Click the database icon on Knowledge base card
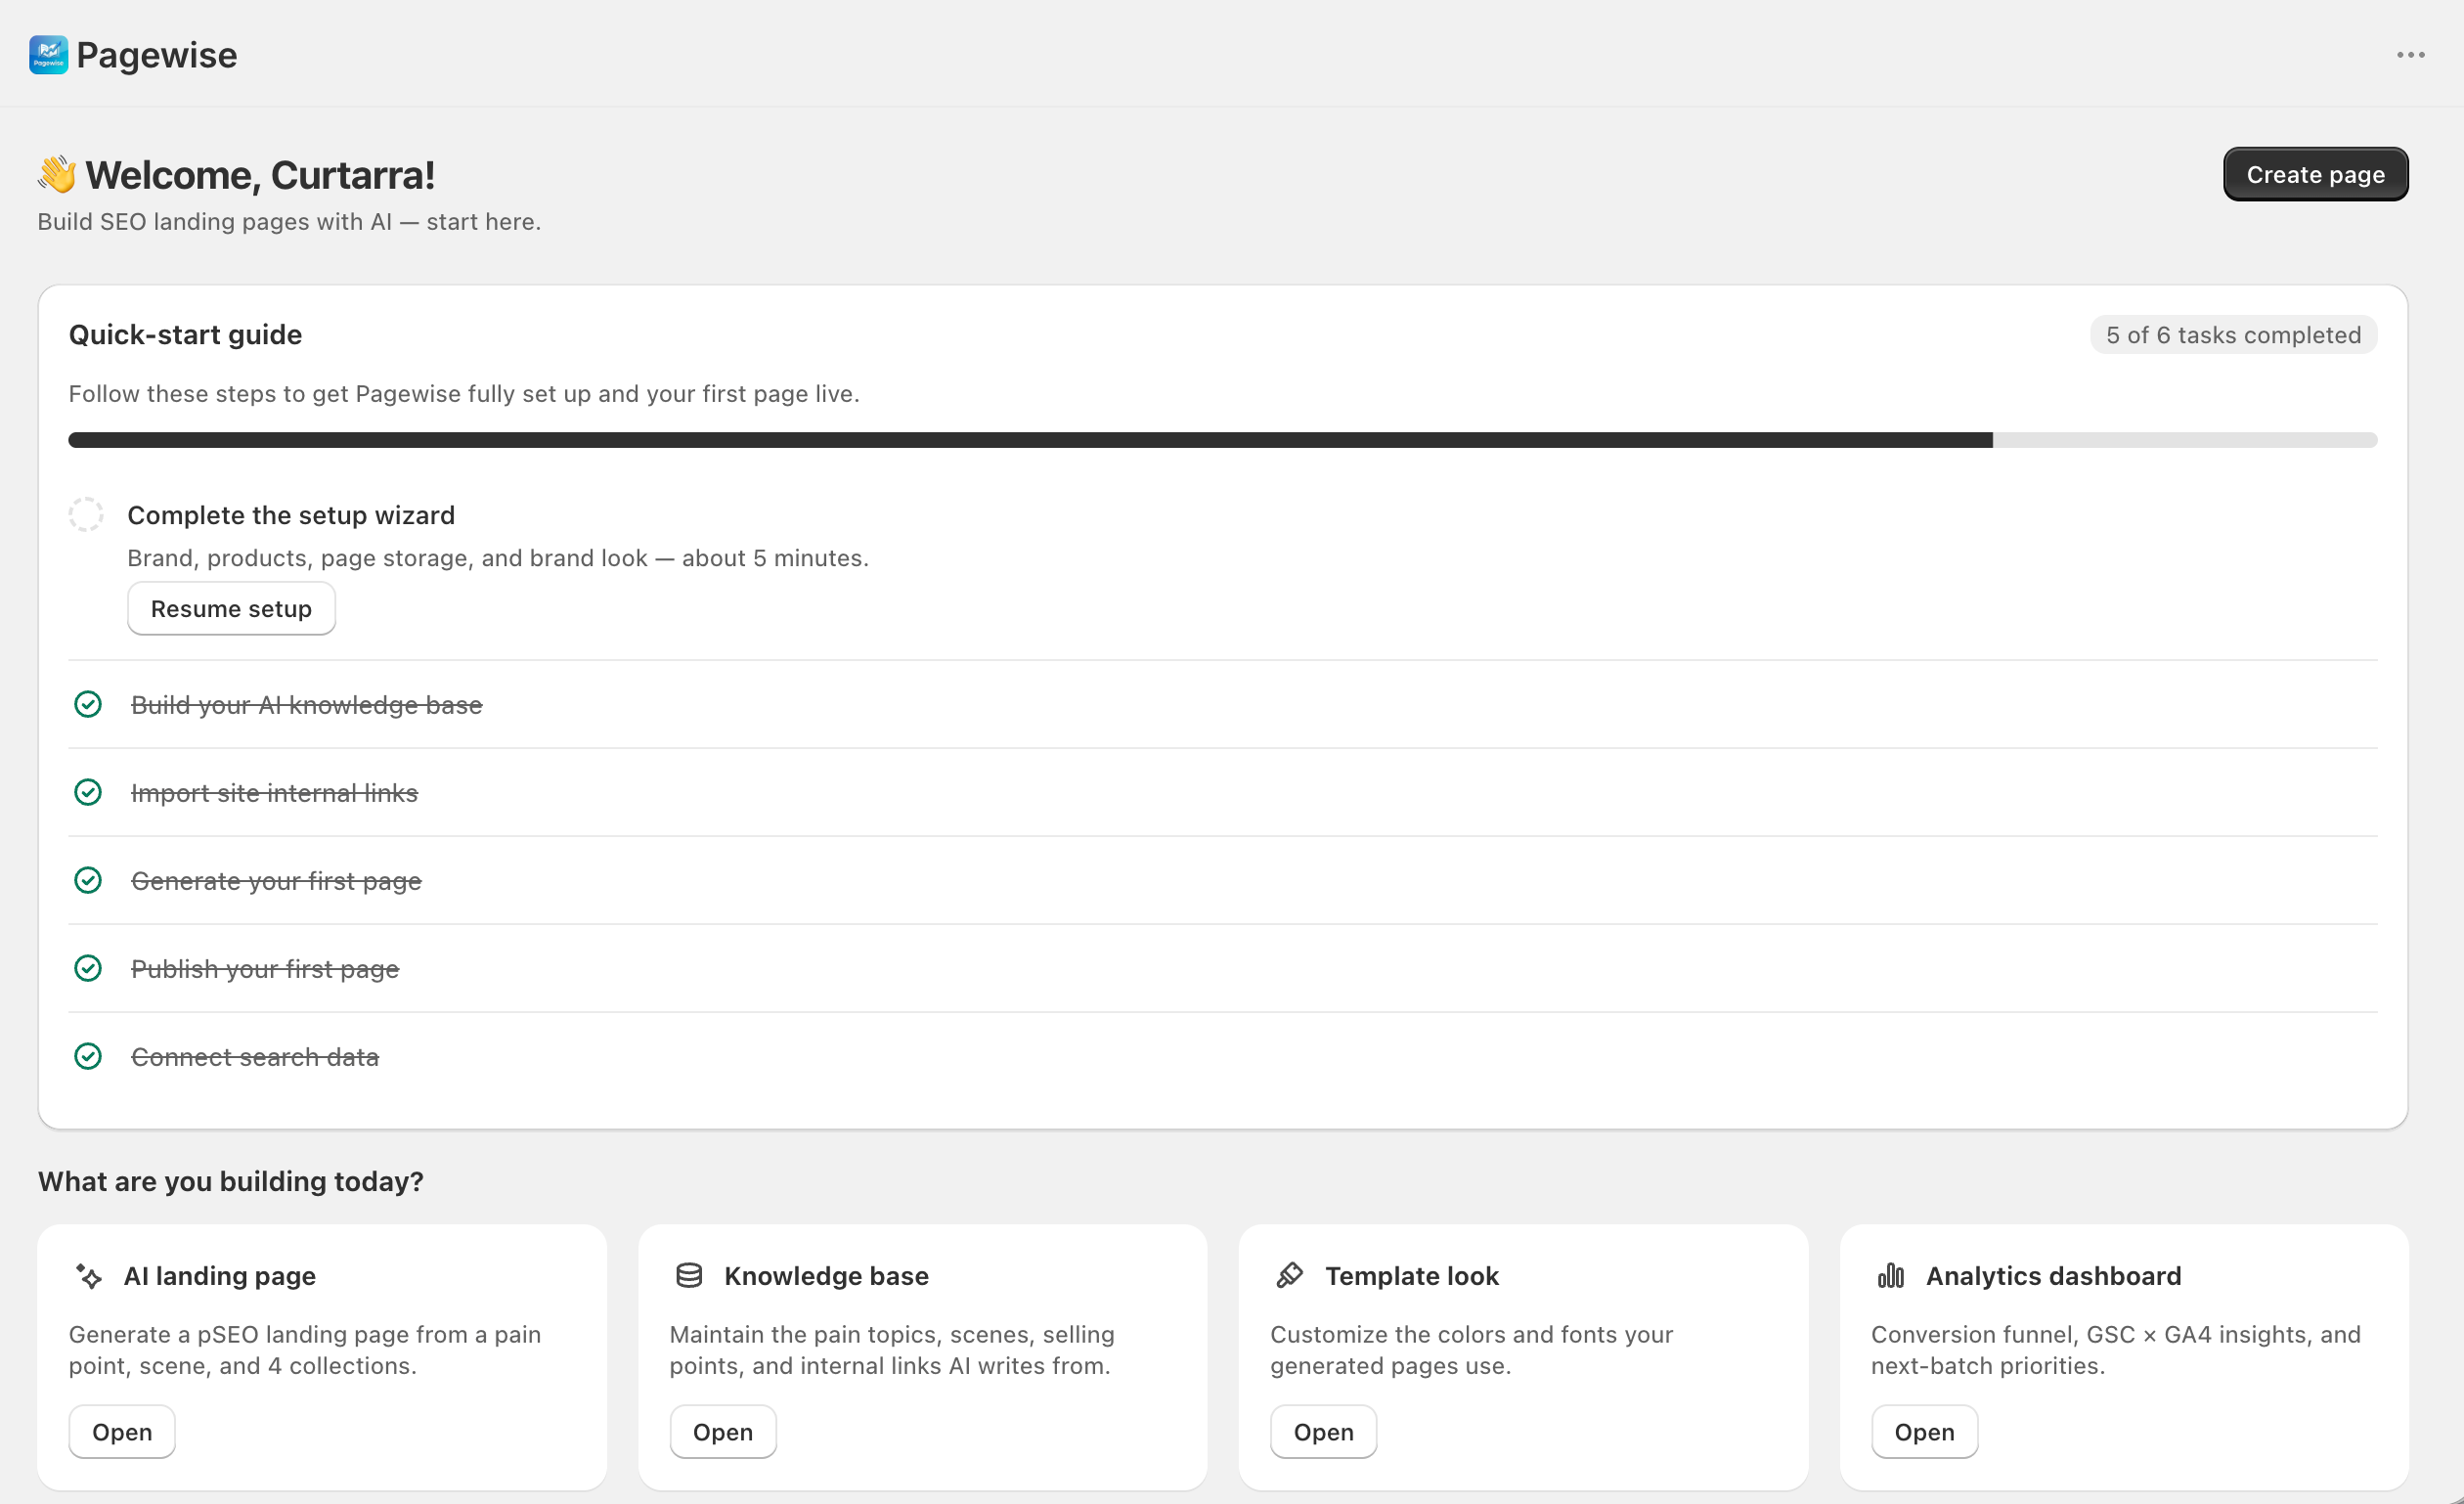2464x1504 pixels. click(689, 1276)
